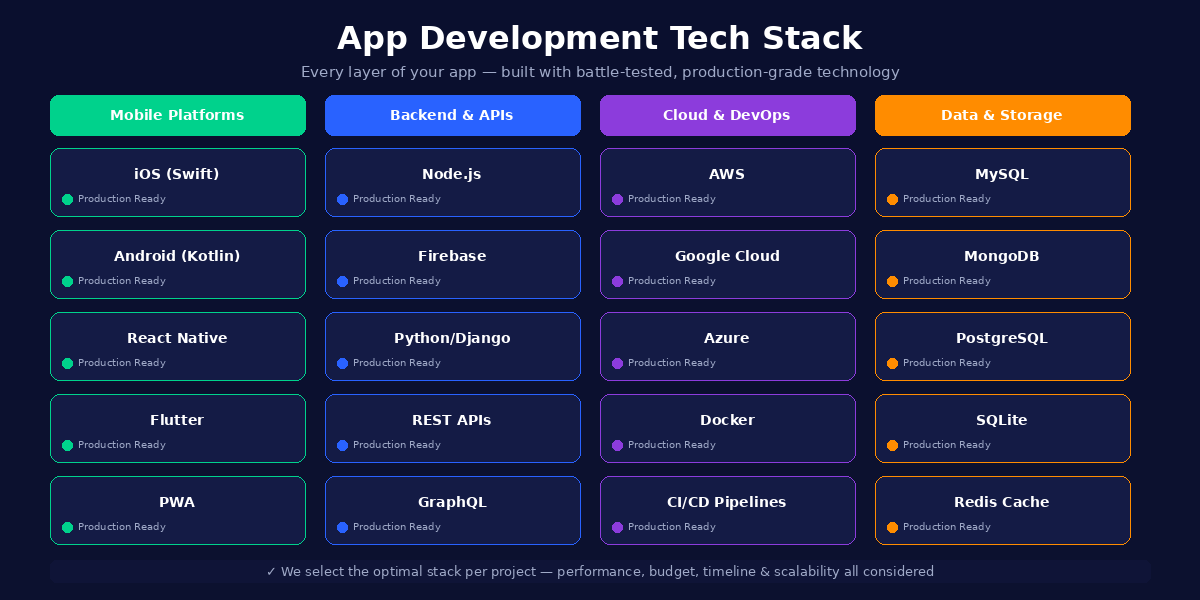Screen dimensions: 1200x600
Task: Click the purple status dot under Google Cloud
Action: tap(618, 281)
